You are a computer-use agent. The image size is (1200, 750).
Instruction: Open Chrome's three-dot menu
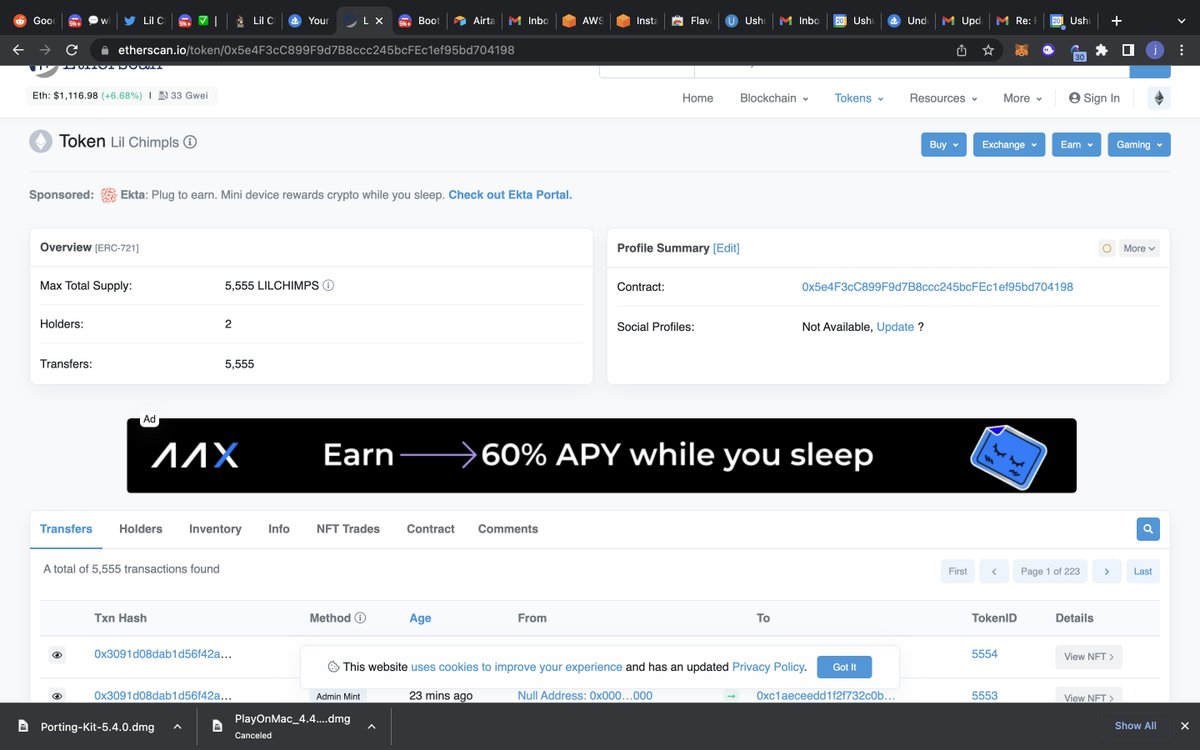point(1182,49)
